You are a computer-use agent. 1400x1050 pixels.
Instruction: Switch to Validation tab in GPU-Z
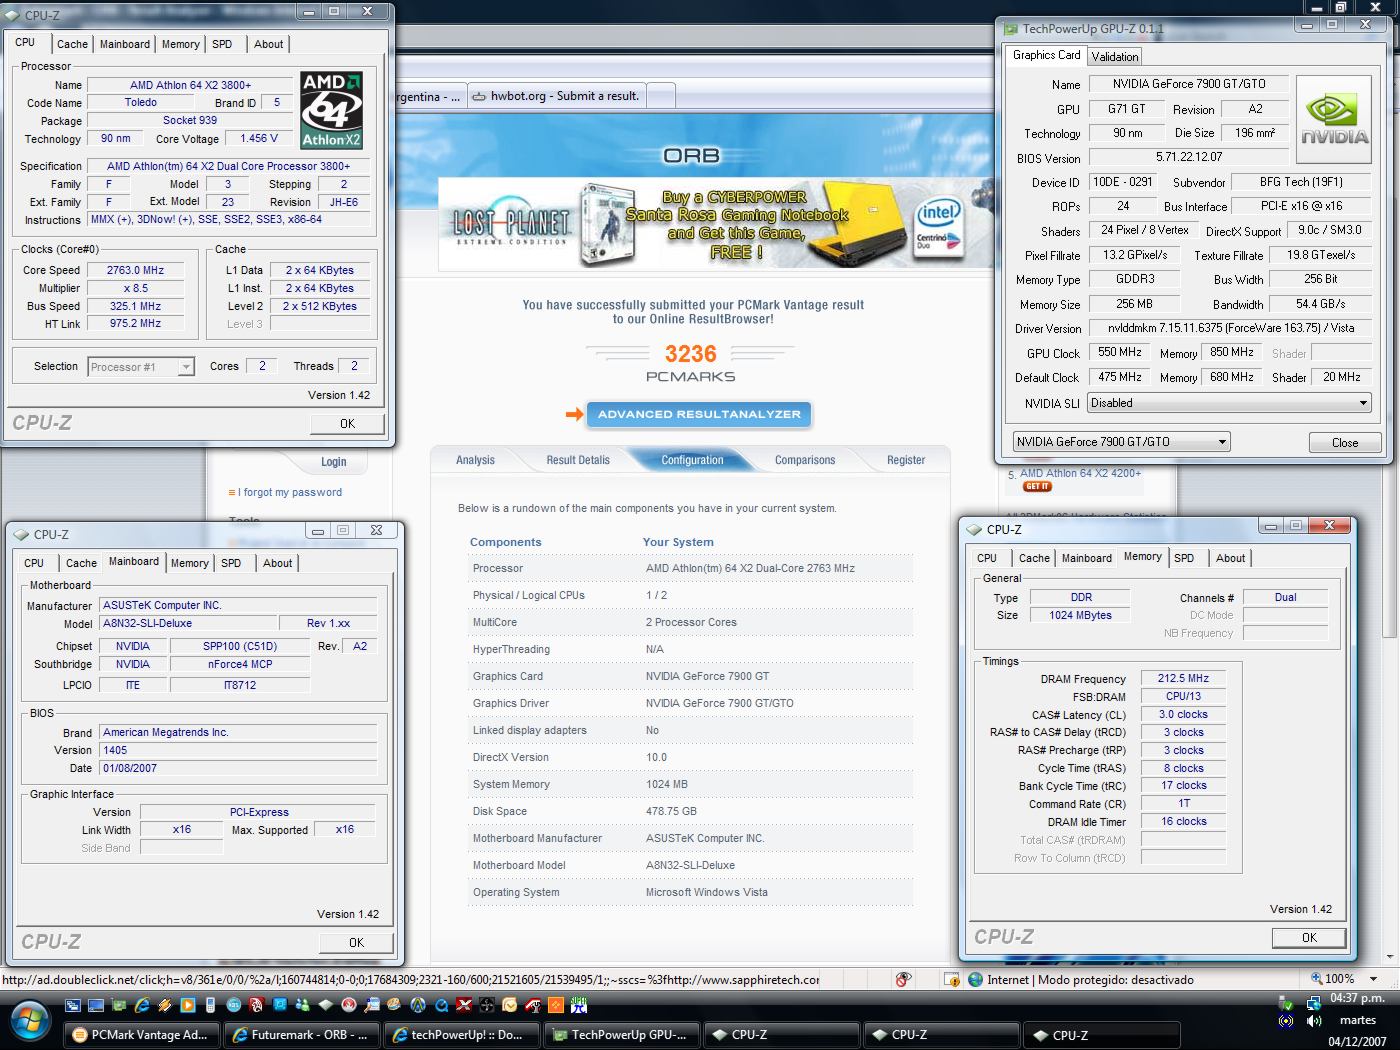click(x=1114, y=57)
